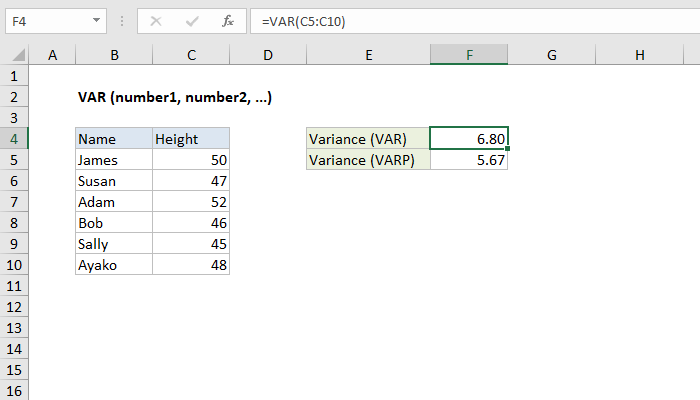Select column E header
Viewport: 700px width, 400px height.
click(368, 55)
